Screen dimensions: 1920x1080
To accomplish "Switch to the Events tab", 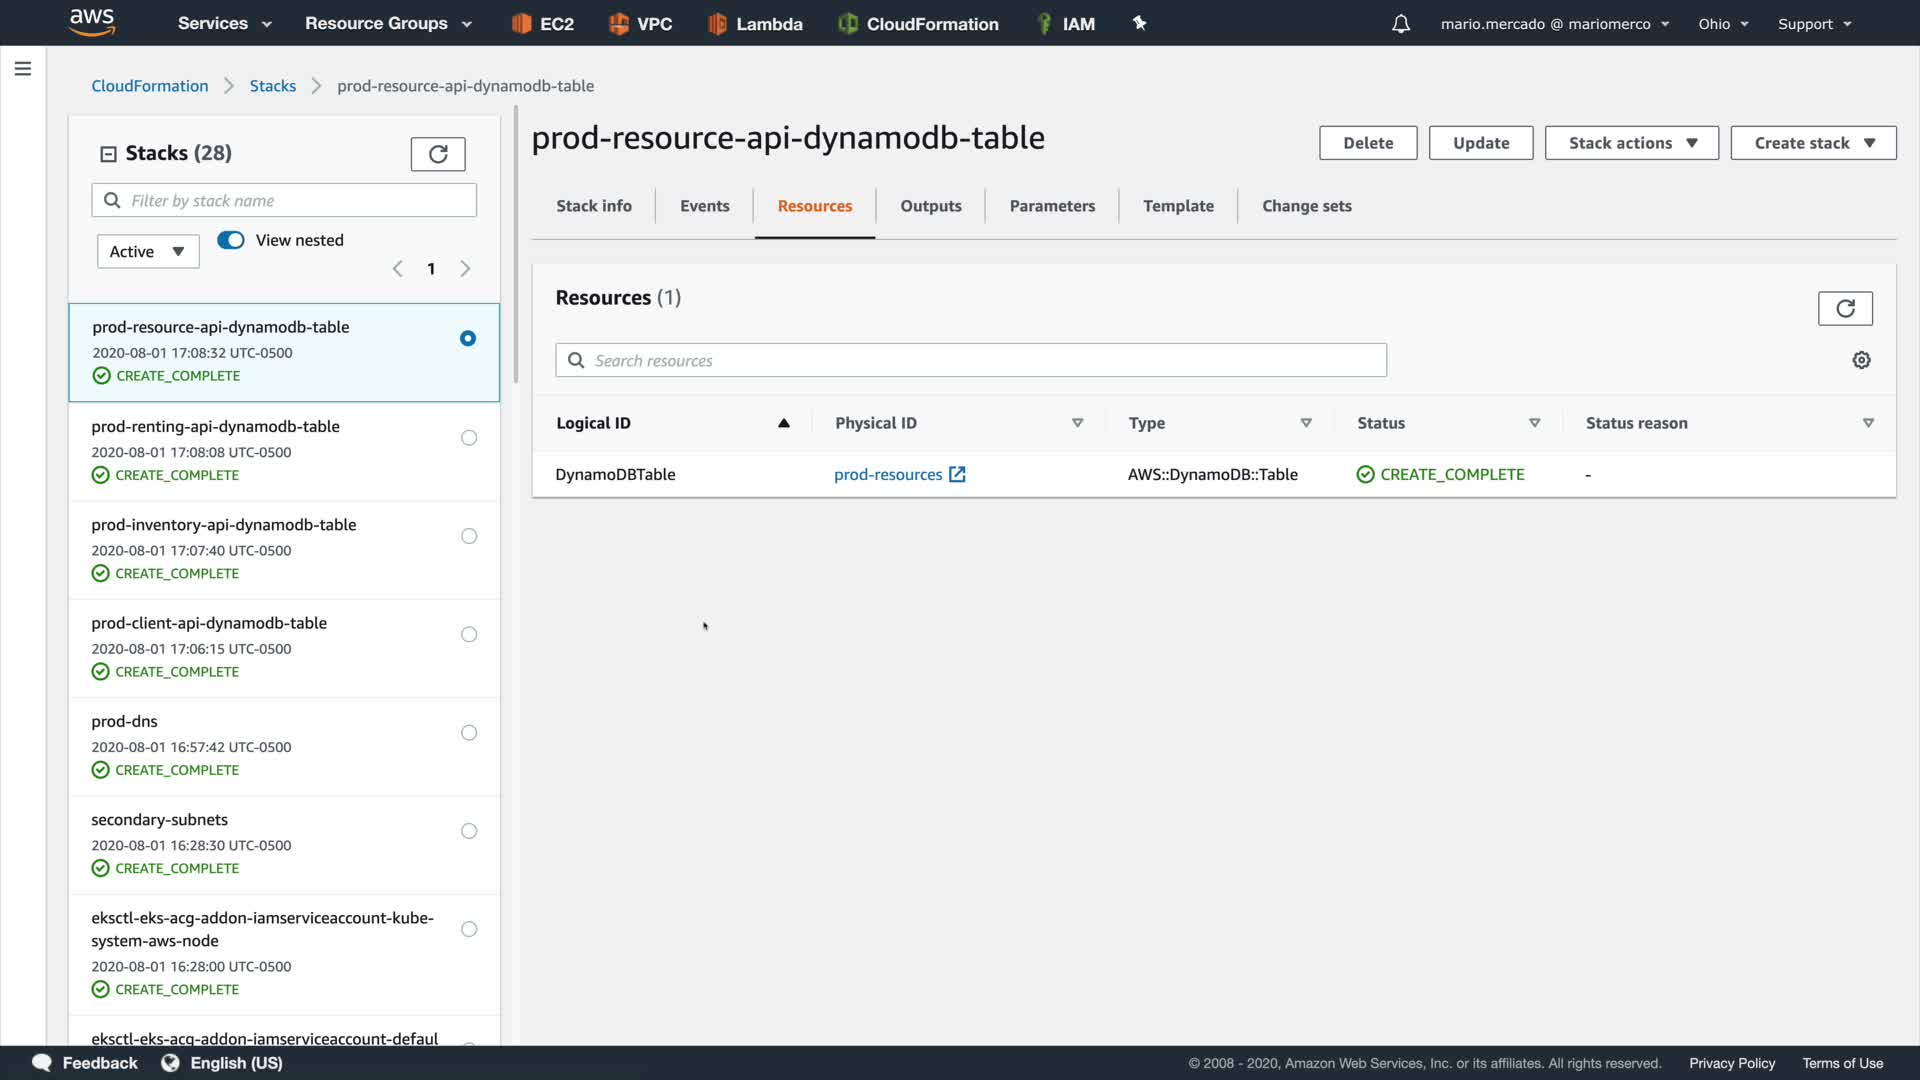I will tap(704, 206).
